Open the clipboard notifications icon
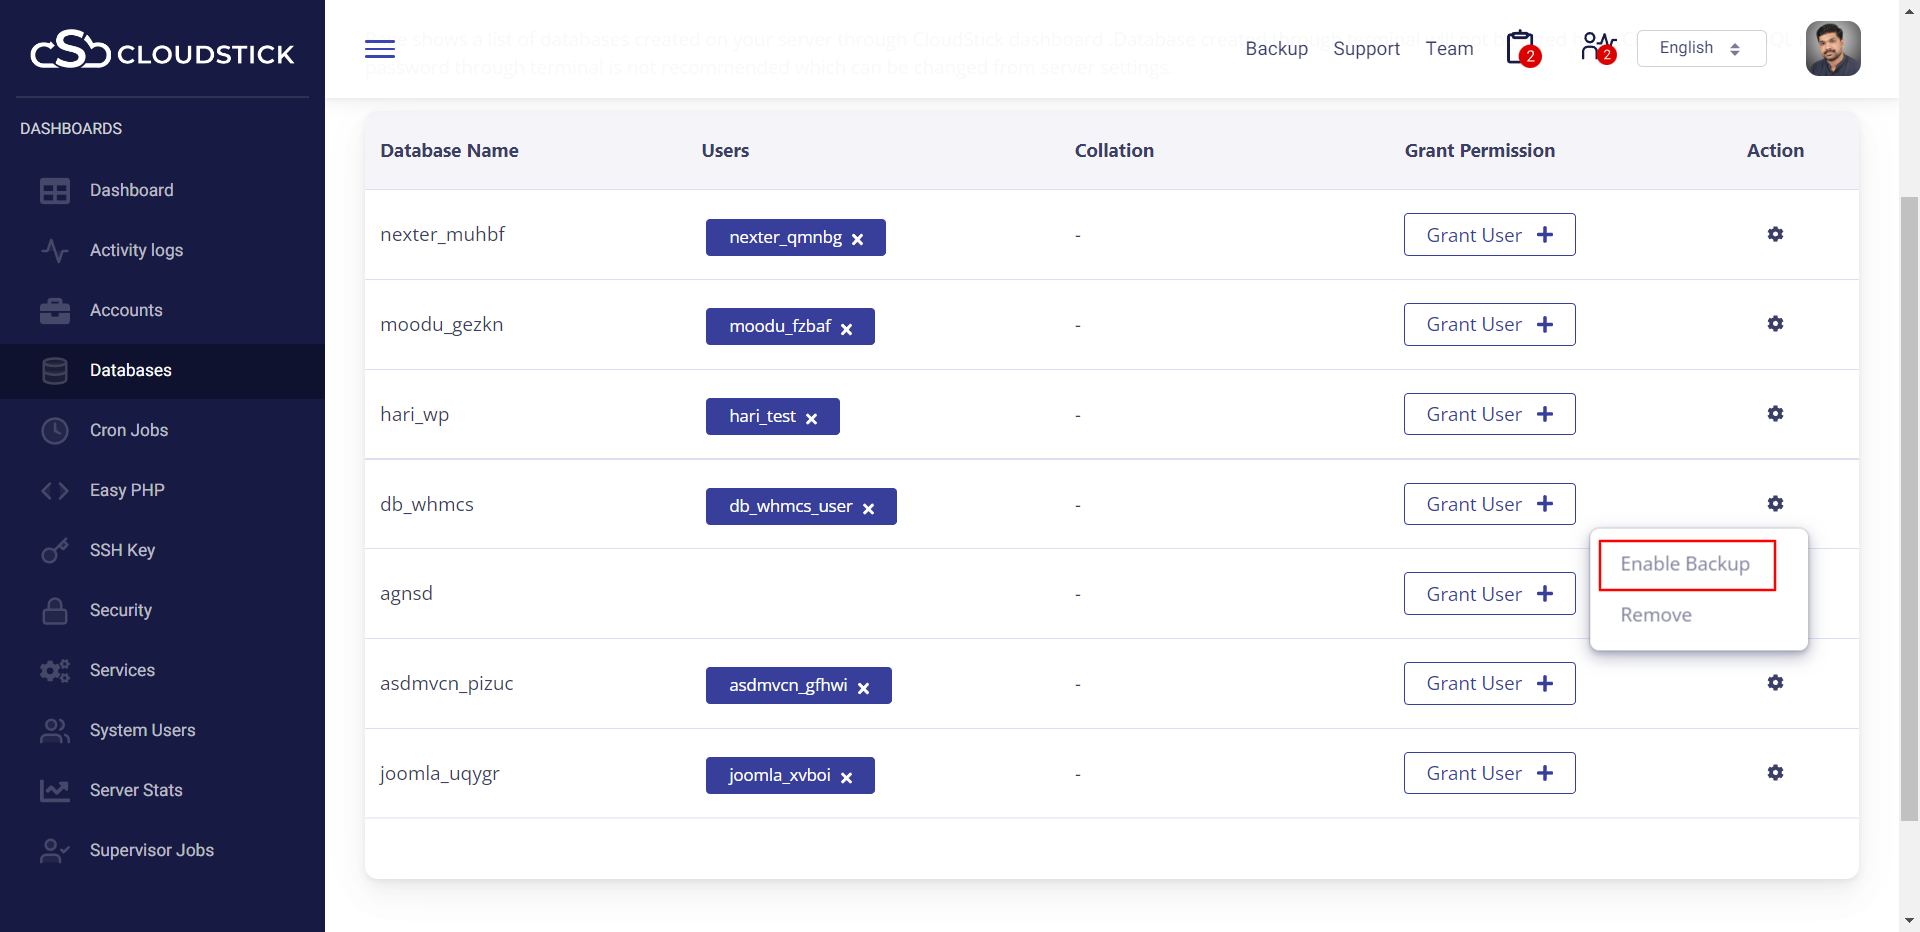 1521,48
